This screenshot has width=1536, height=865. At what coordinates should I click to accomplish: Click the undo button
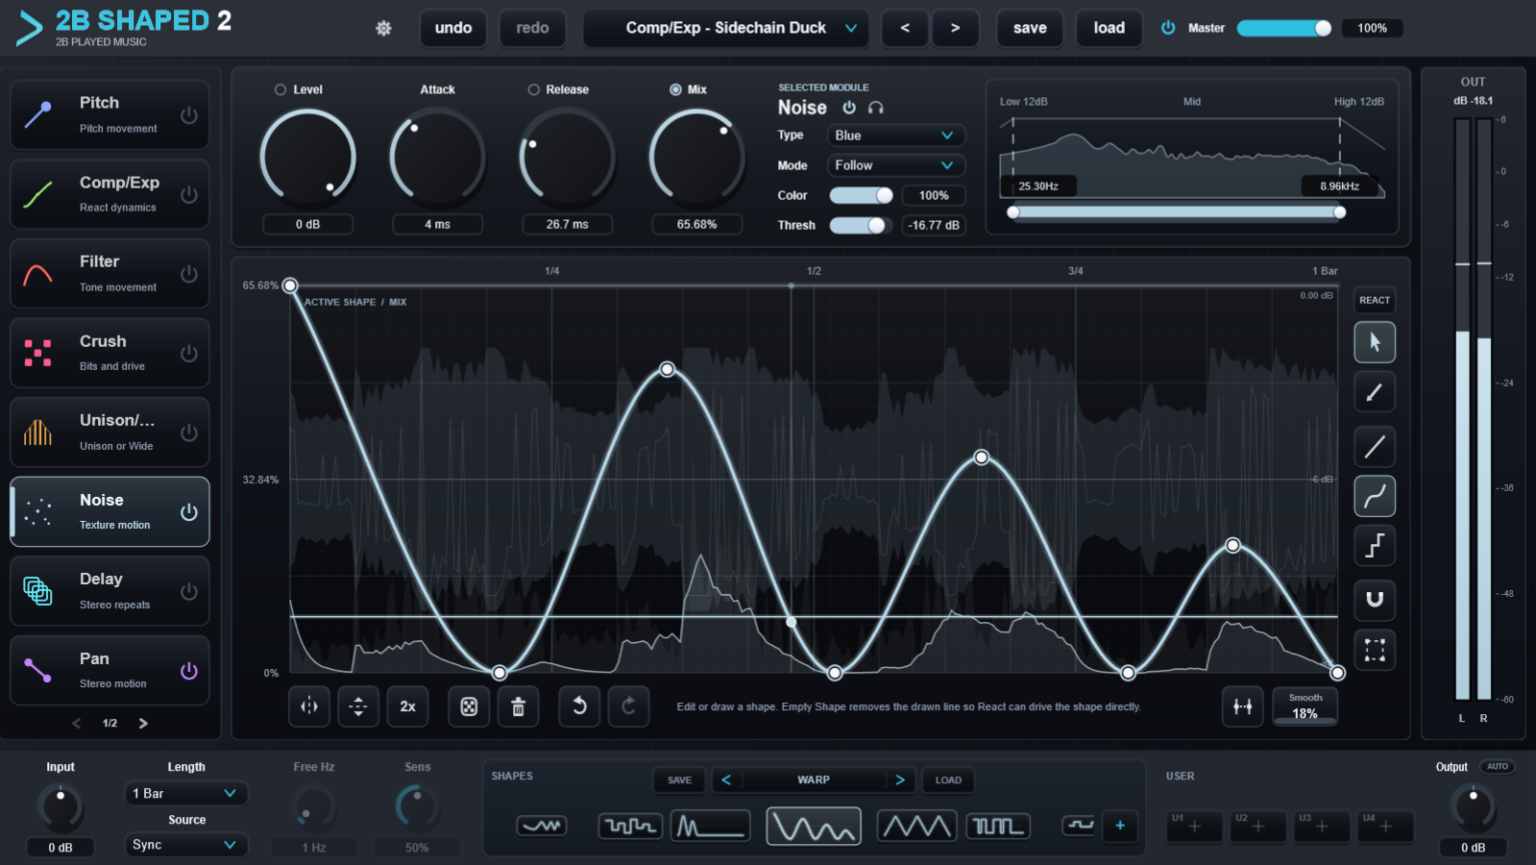tap(453, 28)
